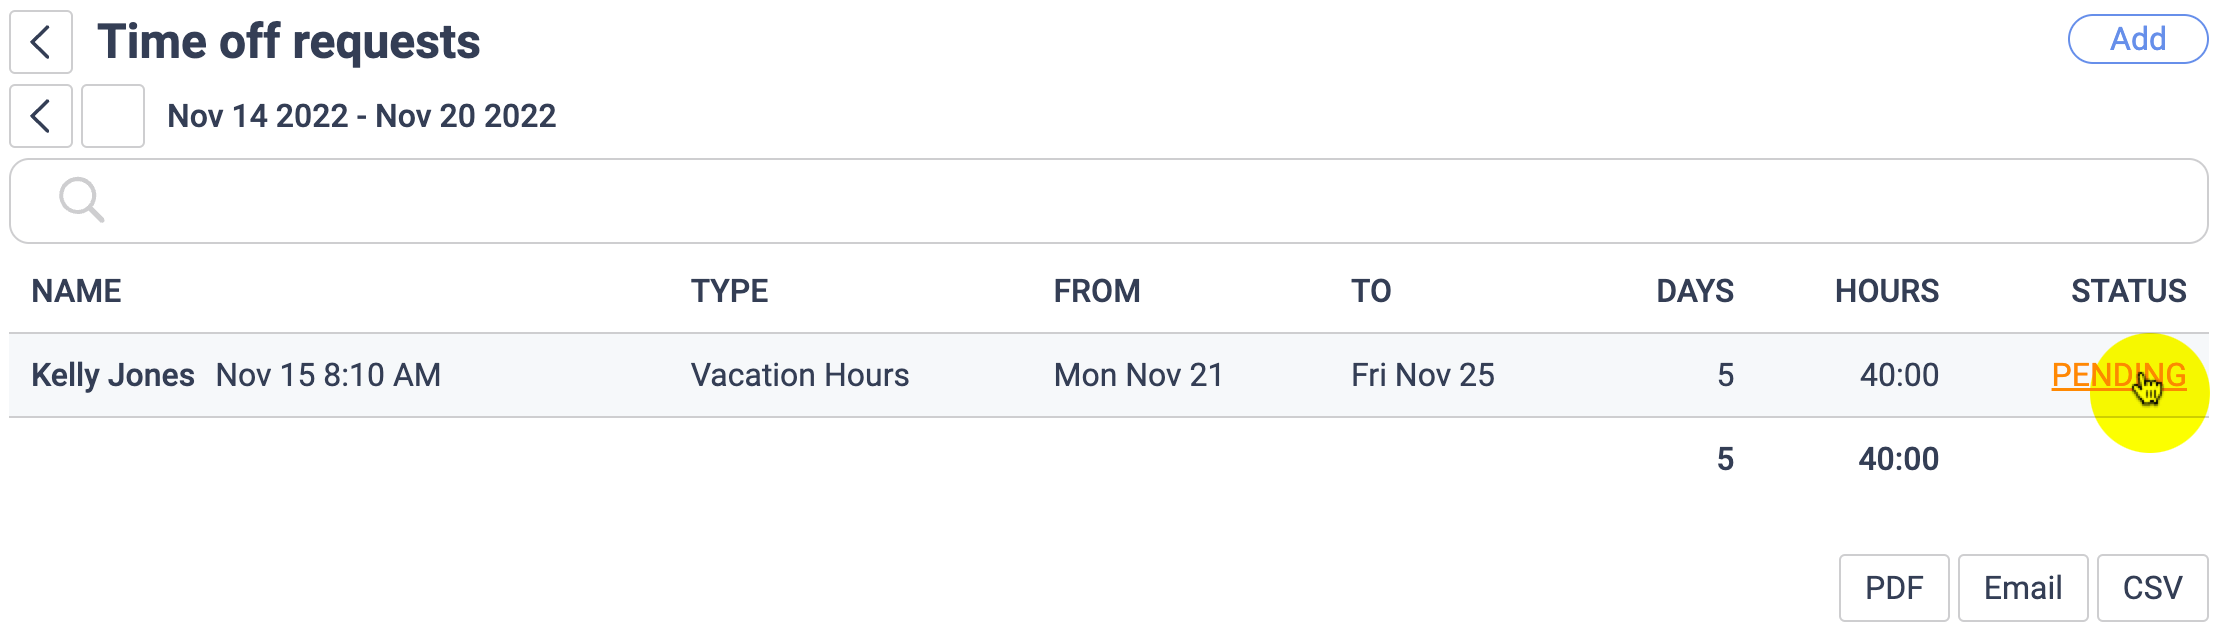This screenshot has width=2220, height=633.
Task: Select Kelly Jones in the request row
Action: coord(113,375)
